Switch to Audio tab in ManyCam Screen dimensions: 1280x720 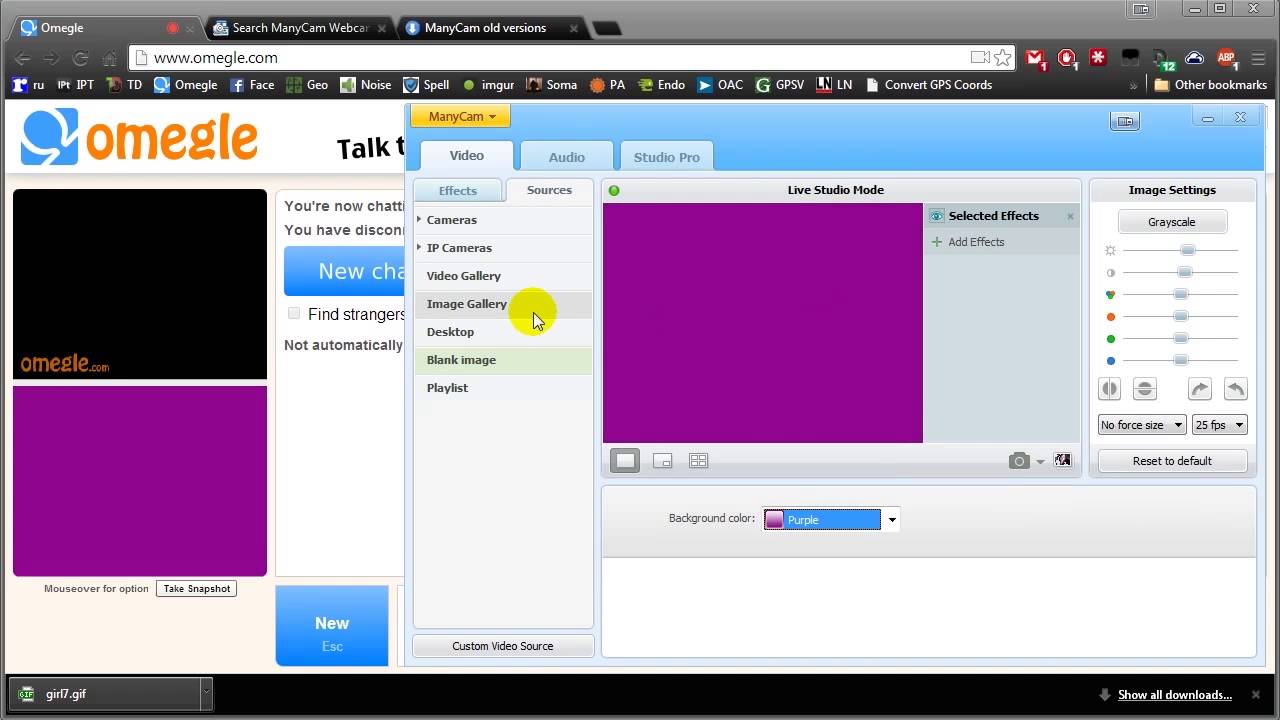566,157
